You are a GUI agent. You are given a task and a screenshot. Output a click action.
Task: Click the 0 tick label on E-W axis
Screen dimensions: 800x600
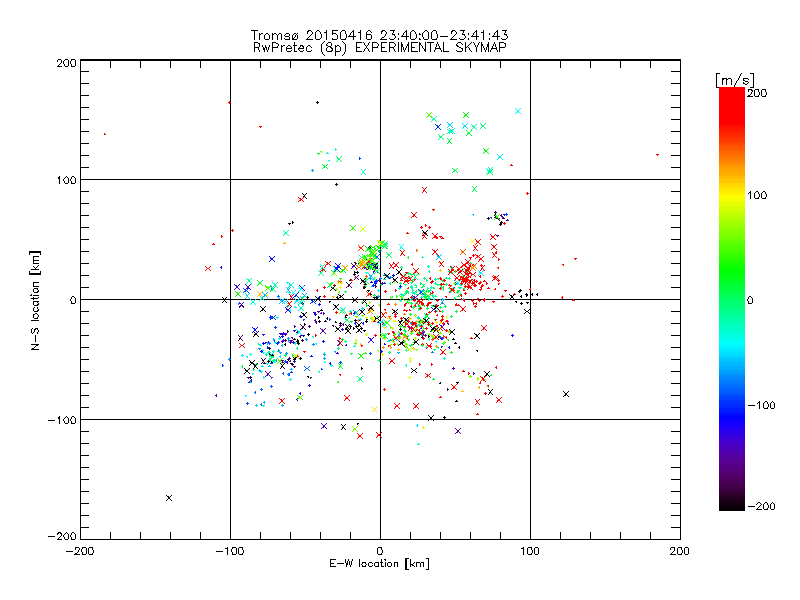coord(380,551)
